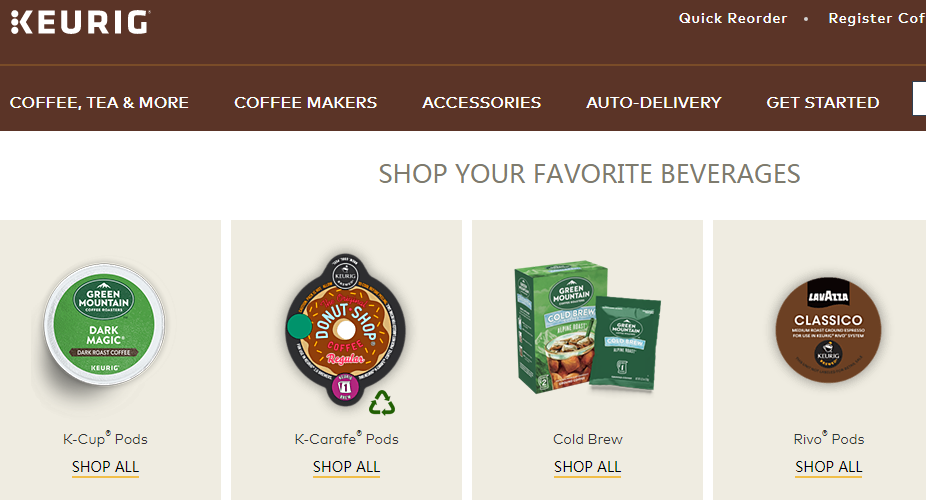
Task: Click the Lavazza Classico Rivo pod image
Action: 828,329
